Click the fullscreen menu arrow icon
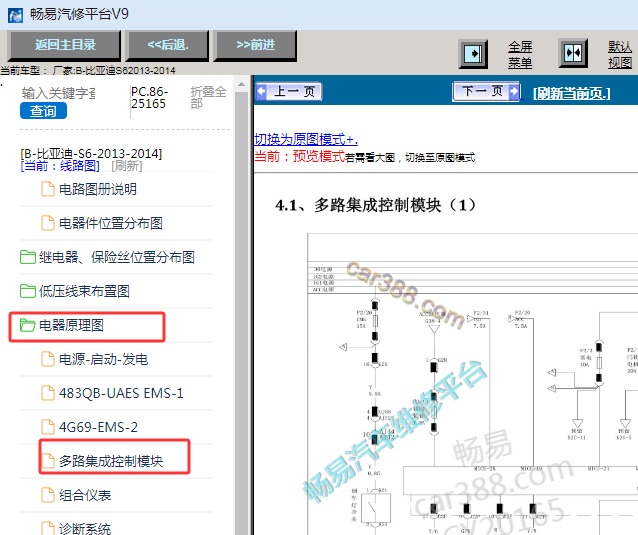 pos(473,54)
